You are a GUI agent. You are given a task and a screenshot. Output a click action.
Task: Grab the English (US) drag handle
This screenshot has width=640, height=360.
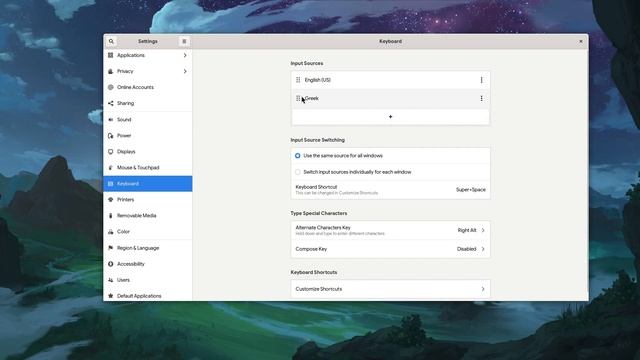pos(298,80)
